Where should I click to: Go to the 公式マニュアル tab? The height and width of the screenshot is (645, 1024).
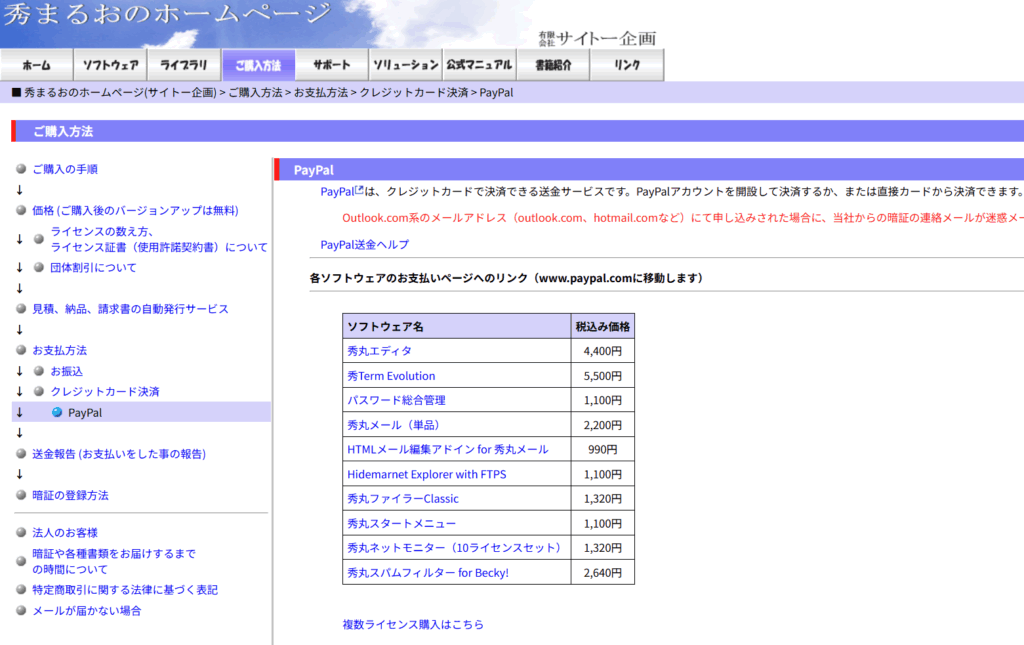pos(479,65)
